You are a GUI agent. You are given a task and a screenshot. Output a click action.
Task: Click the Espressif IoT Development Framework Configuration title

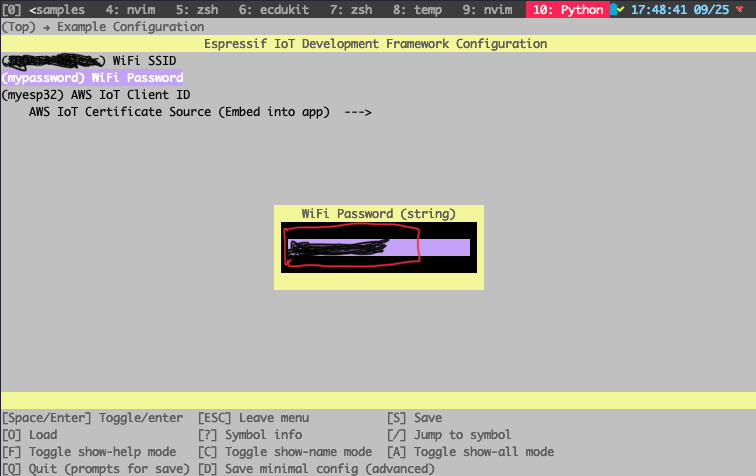[x=376, y=44]
